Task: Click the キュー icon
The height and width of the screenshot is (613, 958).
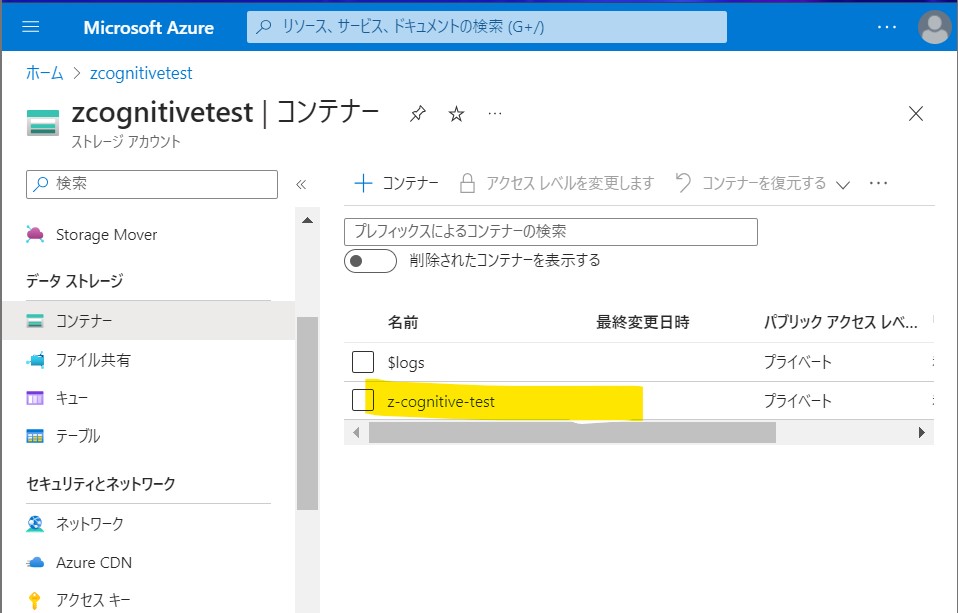Action: point(35,398)
